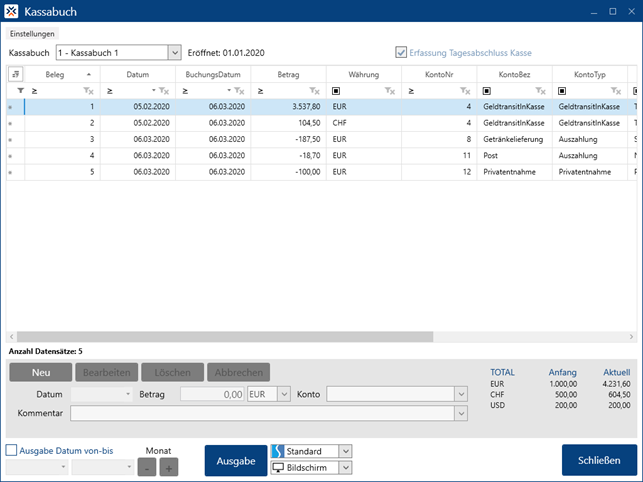Toggle Erfassung Tagesabschluss Kasse checkbox
Screen dimensions: 643x482
tap(401, 52)
